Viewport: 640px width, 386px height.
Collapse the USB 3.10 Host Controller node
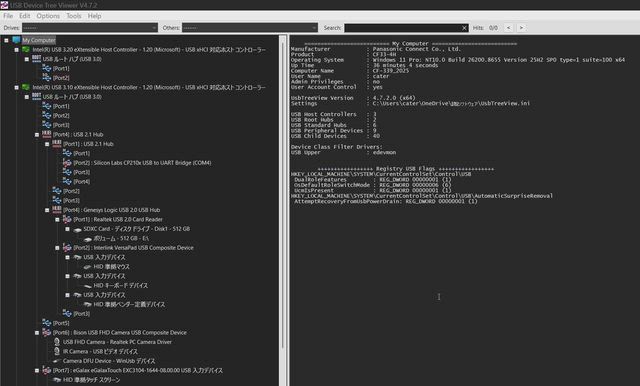click(17, 88)
